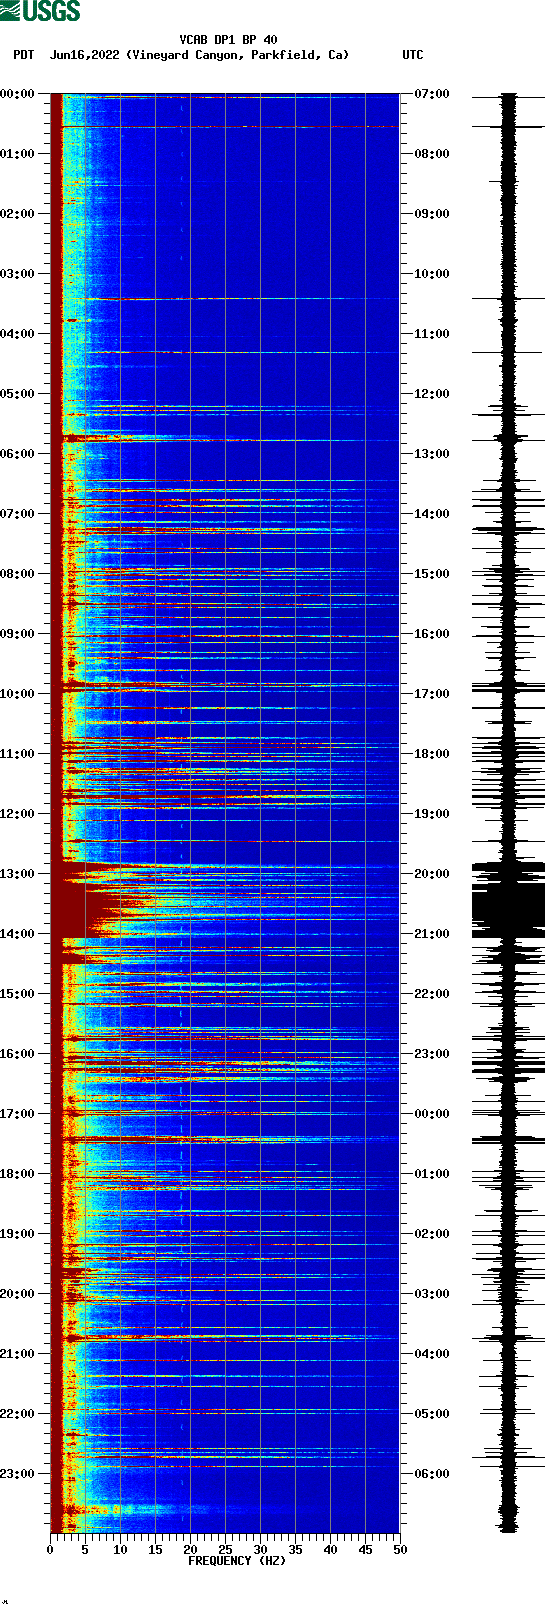
Task: Click the 50 Hz tick label
Action: point(400,1550)
